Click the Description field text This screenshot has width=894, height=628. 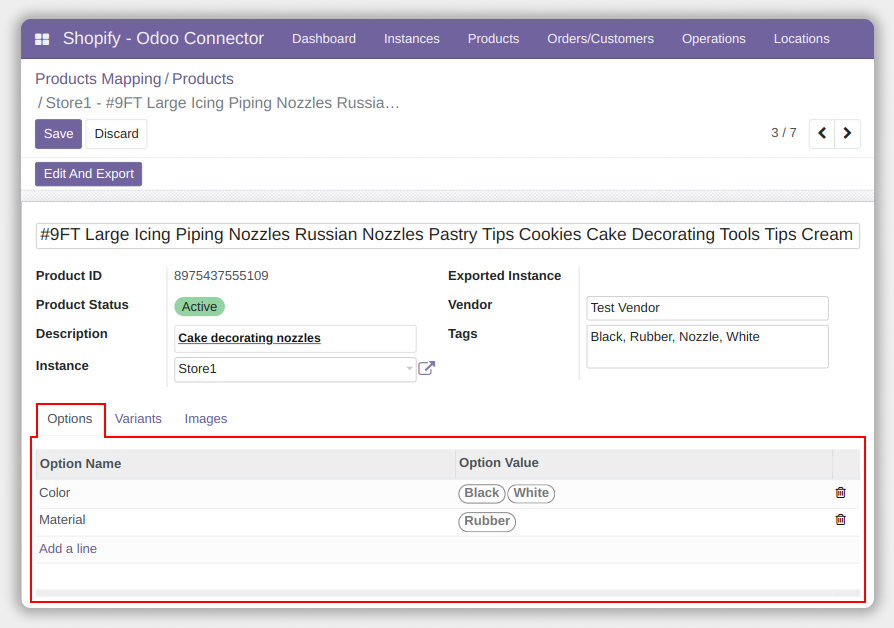tap(249, 338)
